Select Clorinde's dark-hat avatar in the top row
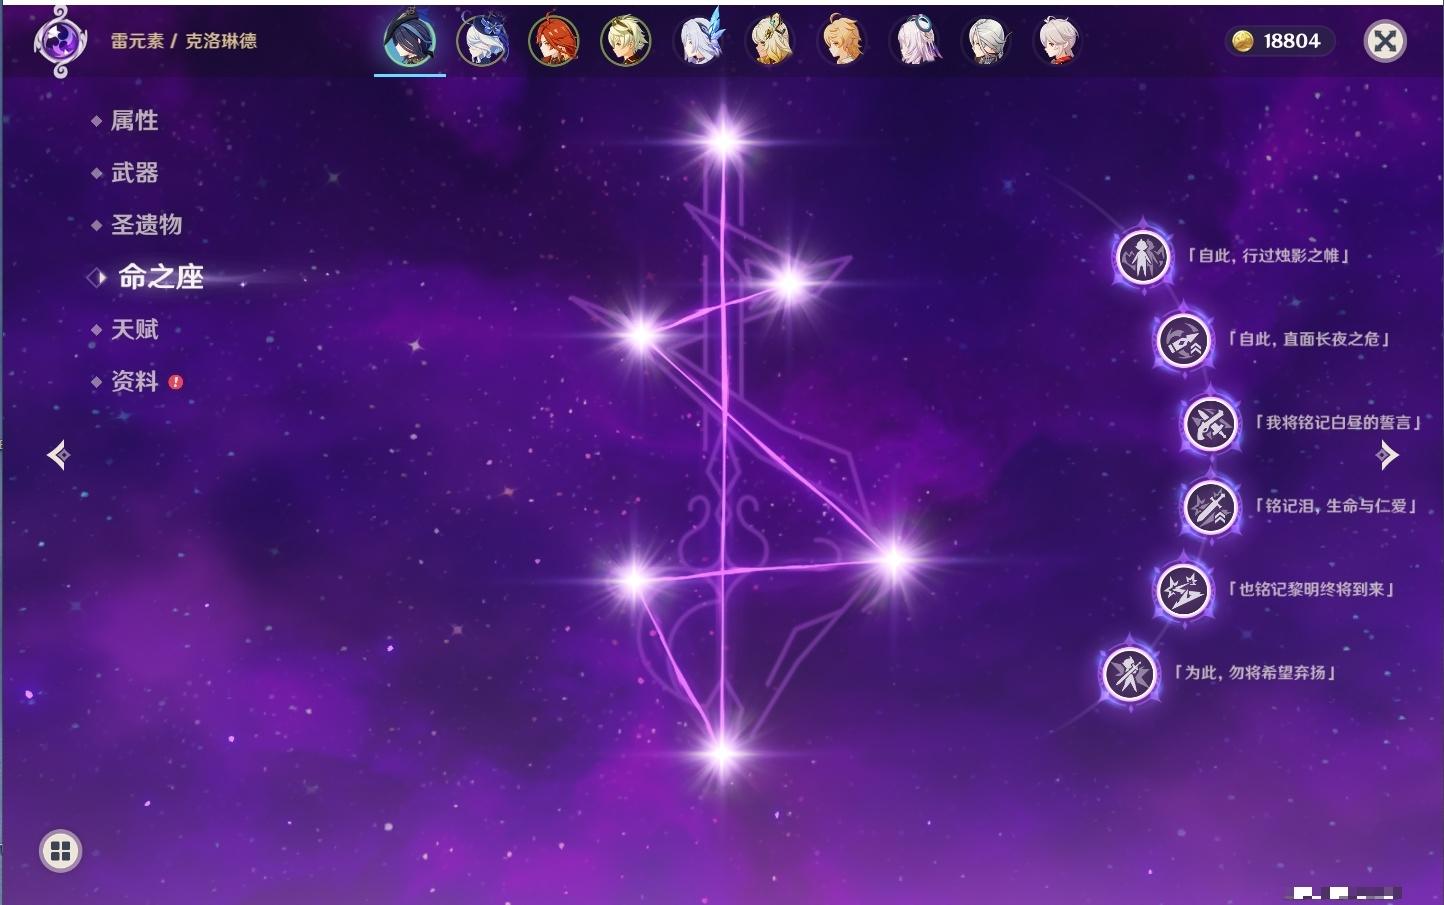1444x905 pixels. pyautogui.click(x=410, y=40)
